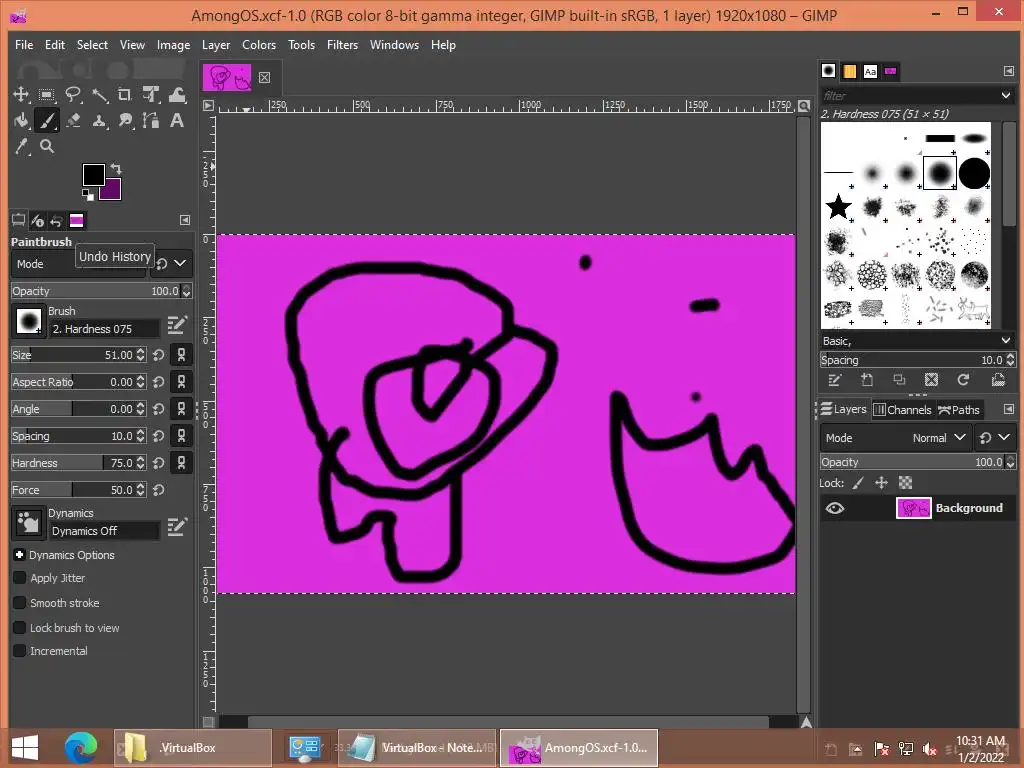Toggle Lock position and size
1024x768 pixels.
tap(882, 483)
